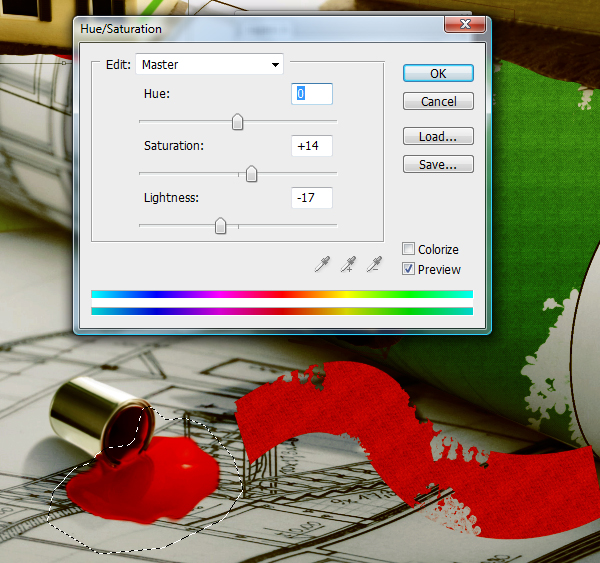Open the Edit Master dropdown

click(x=209, y=64)
